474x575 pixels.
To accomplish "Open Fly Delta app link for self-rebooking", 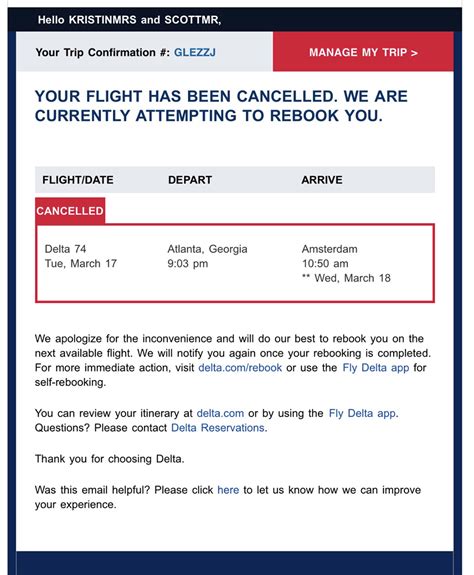I will (376, 367).
